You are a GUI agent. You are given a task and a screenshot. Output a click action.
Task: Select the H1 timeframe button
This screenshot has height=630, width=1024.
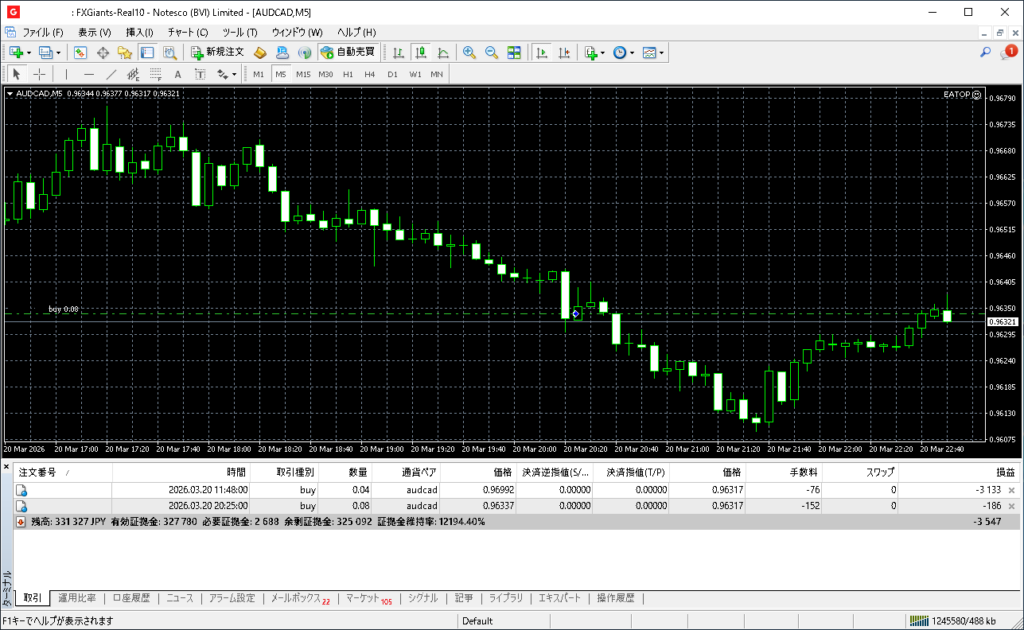point(348,74)
